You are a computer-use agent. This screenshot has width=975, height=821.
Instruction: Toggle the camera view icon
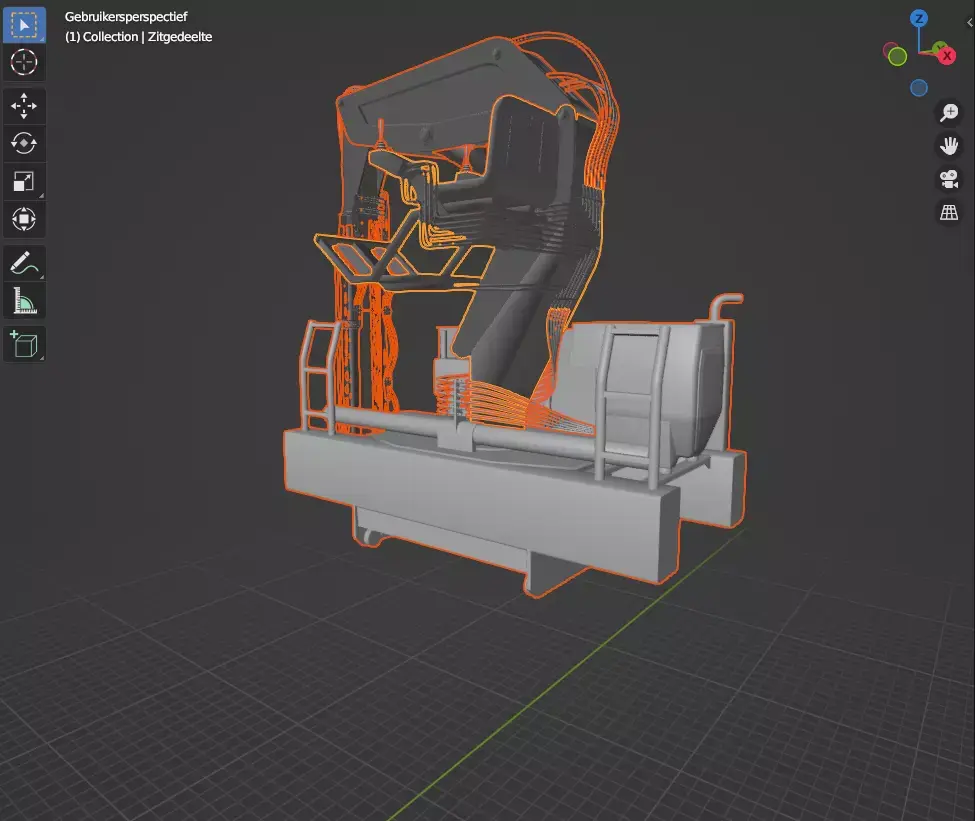949,179
